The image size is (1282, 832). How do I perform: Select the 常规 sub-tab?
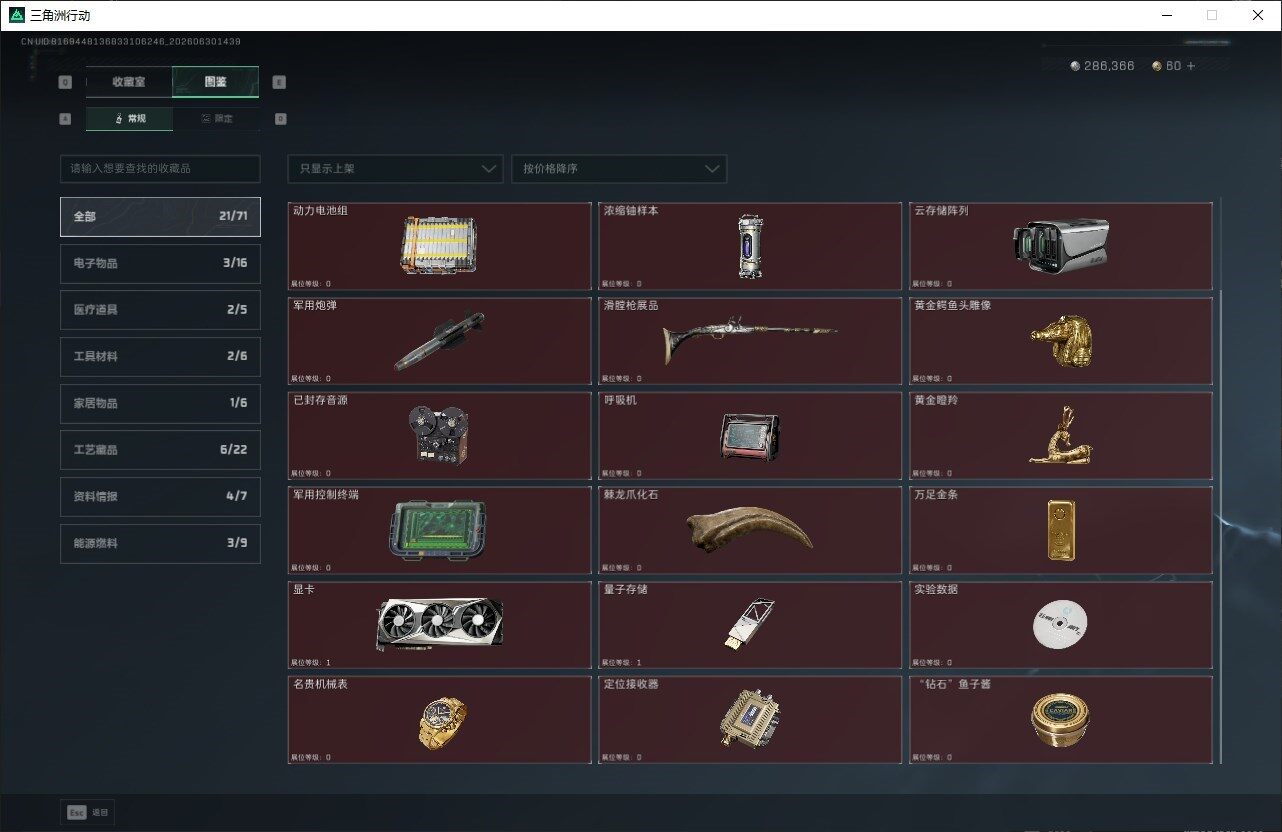coord(129,118)
